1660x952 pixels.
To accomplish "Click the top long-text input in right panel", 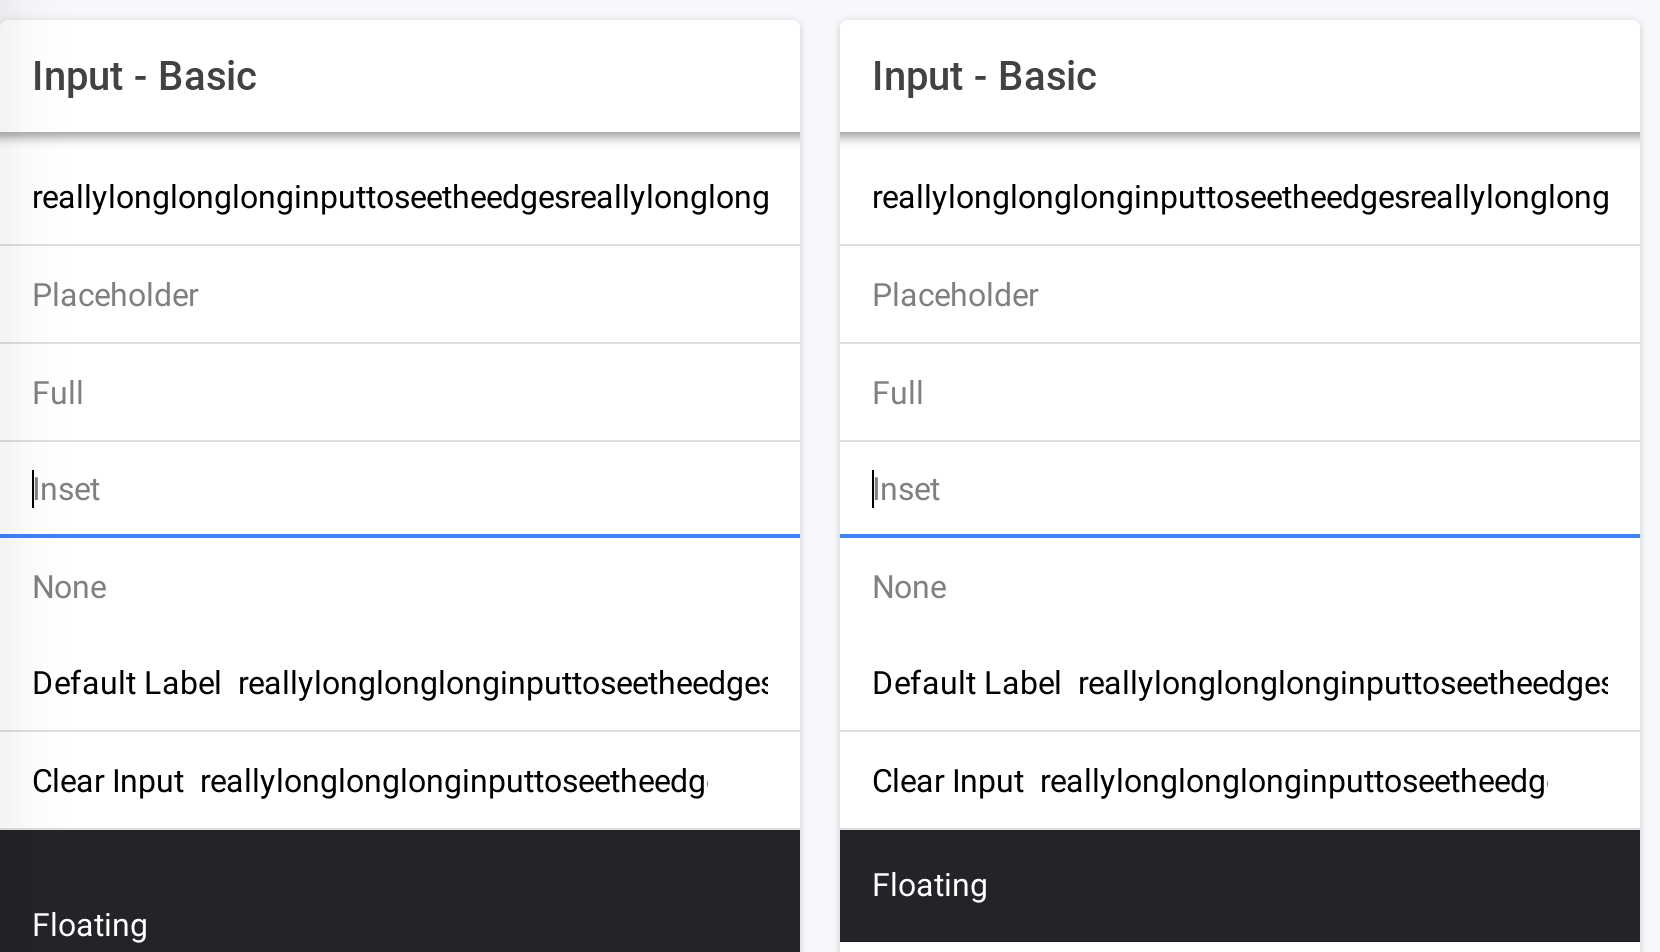I will click(1240, 197).
